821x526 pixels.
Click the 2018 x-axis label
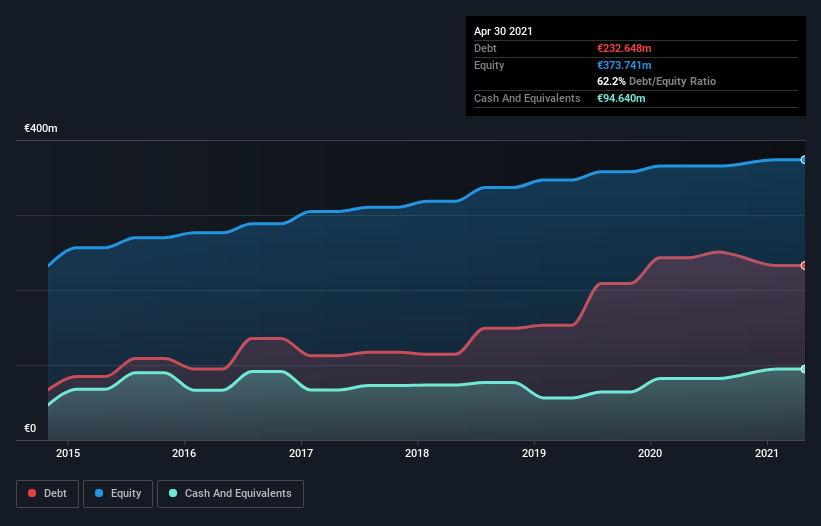(417, 453)
